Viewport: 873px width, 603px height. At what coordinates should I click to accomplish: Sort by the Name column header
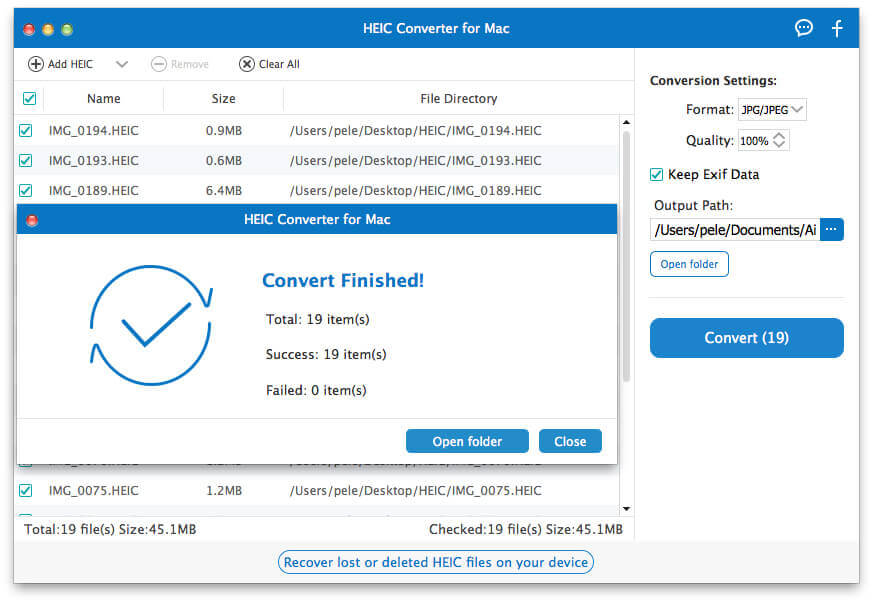103,99
